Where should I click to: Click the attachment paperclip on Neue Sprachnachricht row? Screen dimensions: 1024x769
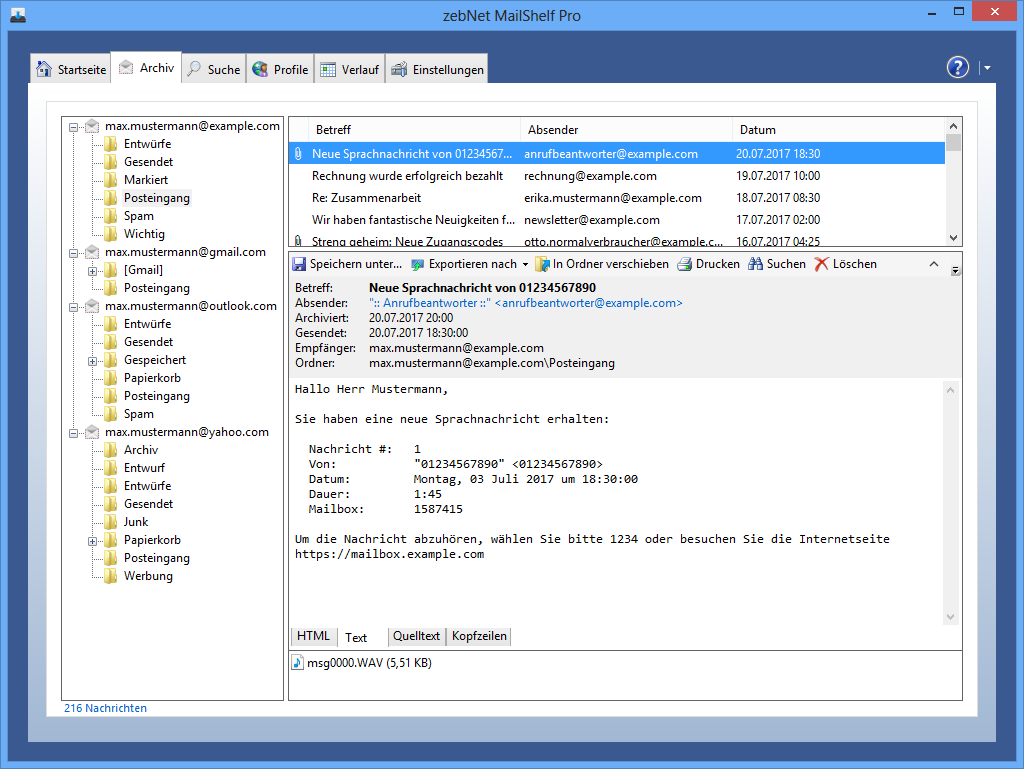point(298,154)
